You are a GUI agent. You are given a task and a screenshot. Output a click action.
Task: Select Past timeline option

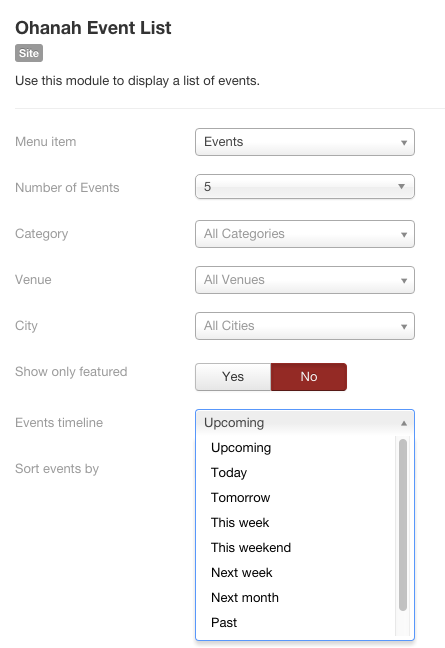296,622
